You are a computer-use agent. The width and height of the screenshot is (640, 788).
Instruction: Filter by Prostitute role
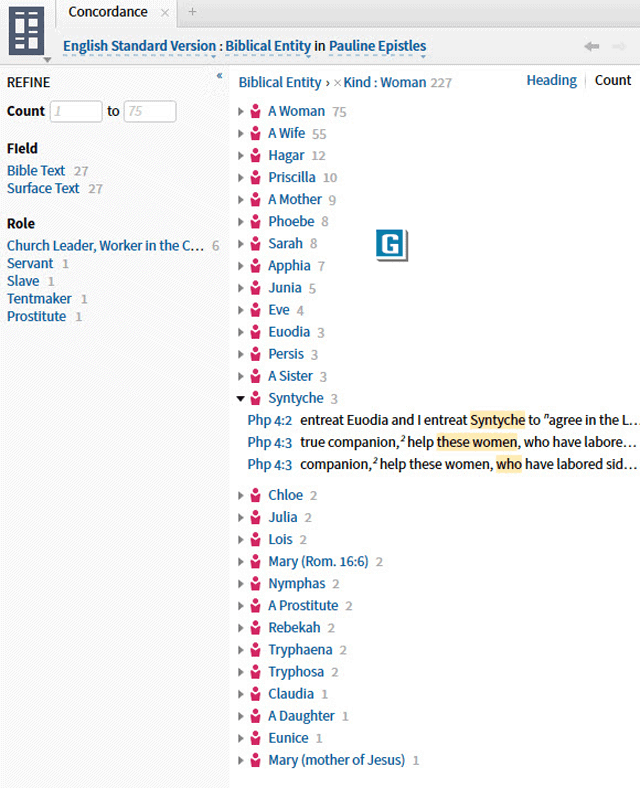click(37, 317)
